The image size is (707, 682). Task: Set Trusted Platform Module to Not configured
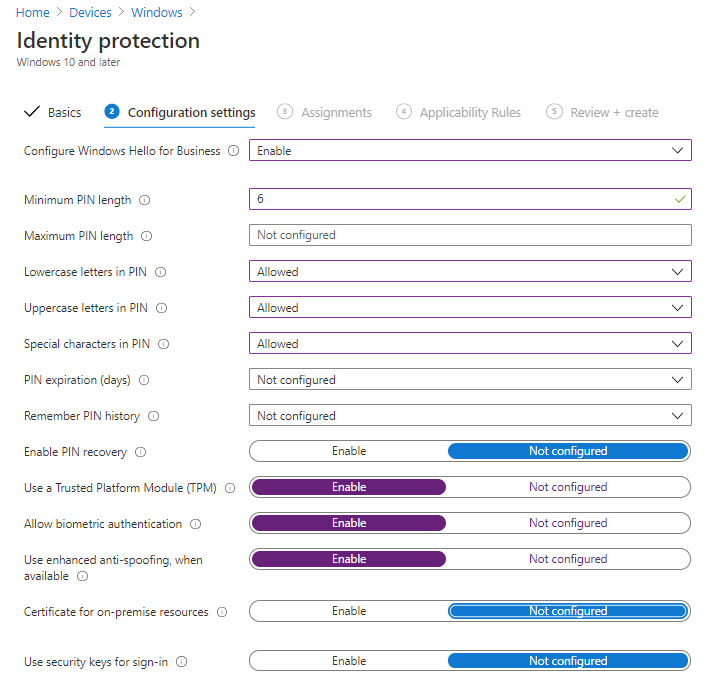[x=567, y=487]
